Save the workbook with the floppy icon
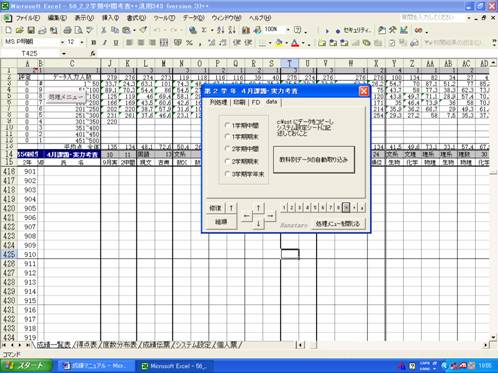 [x=31, y=30]
